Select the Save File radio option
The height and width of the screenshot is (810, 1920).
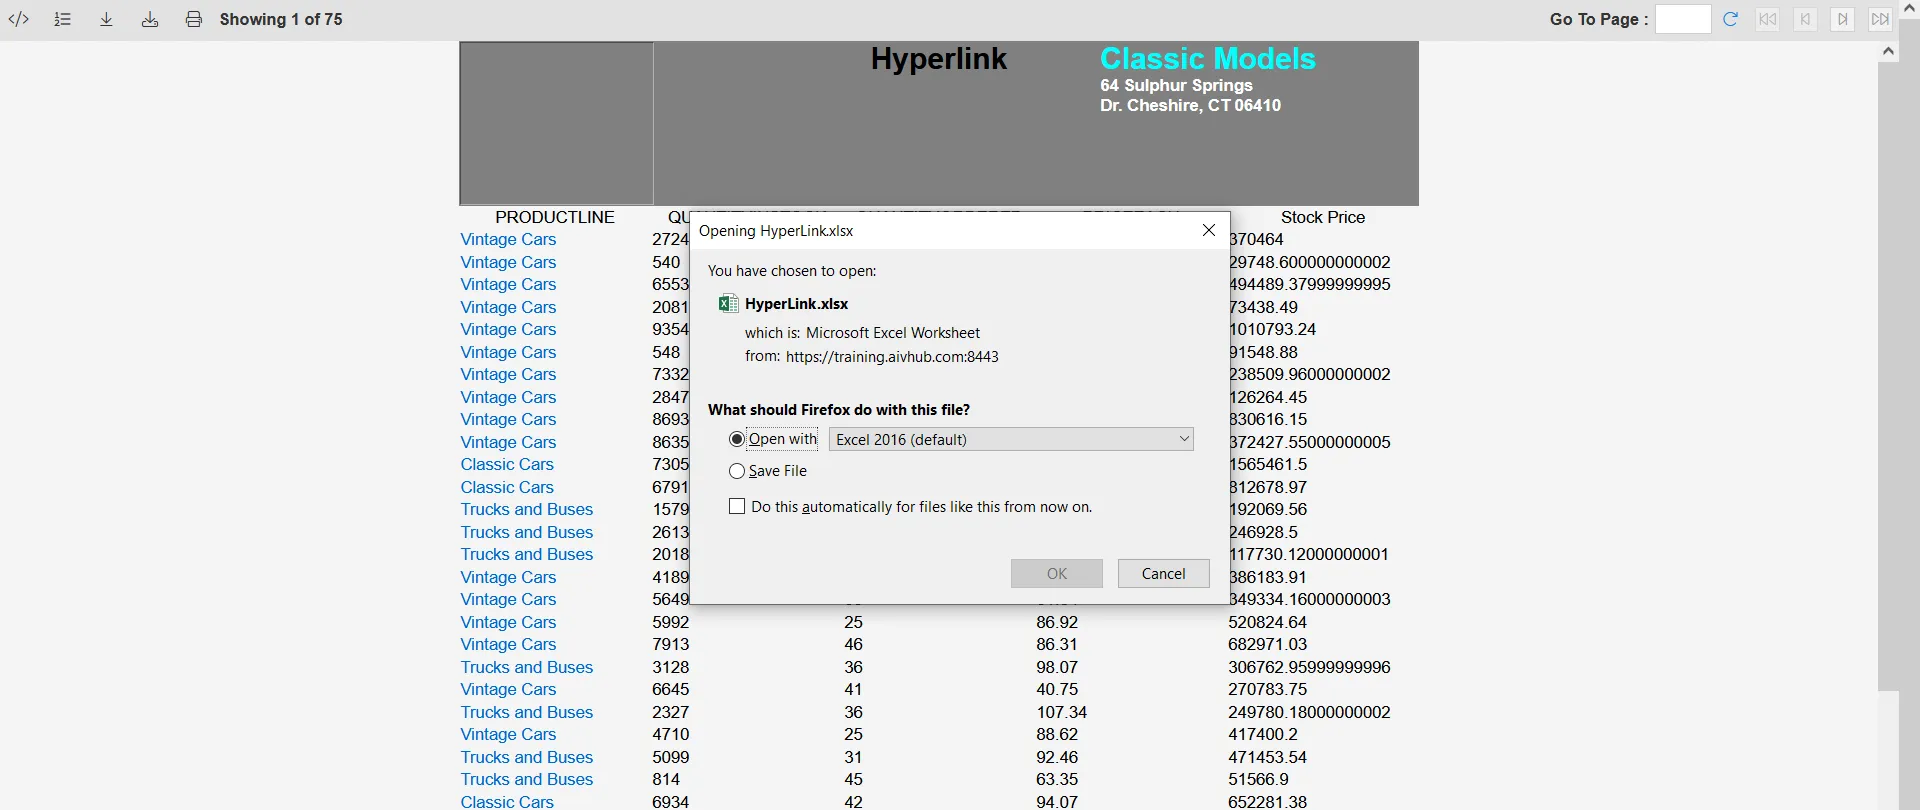737,471
